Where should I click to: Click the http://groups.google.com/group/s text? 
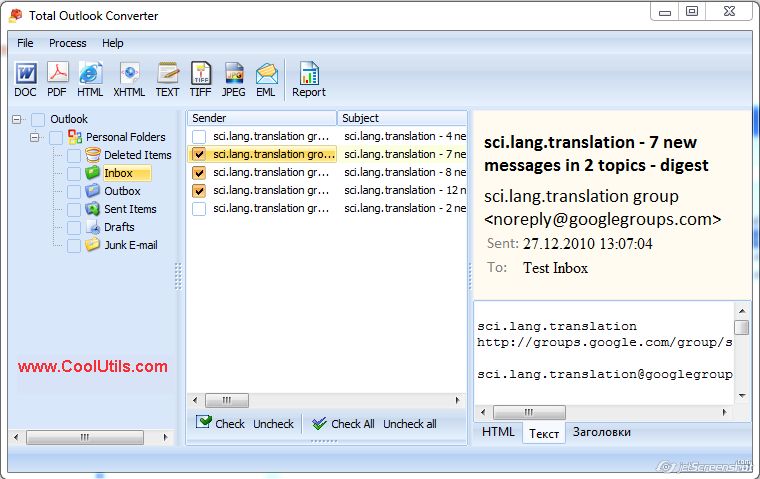[604, 342]
